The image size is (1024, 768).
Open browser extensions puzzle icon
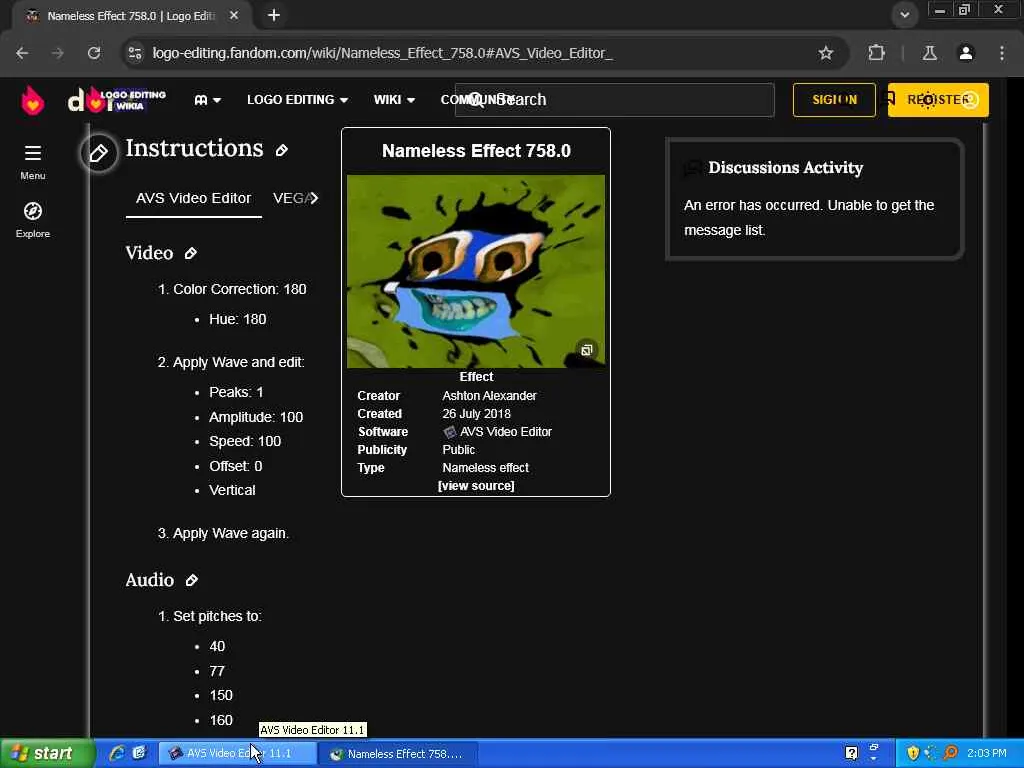coord(876,53)
